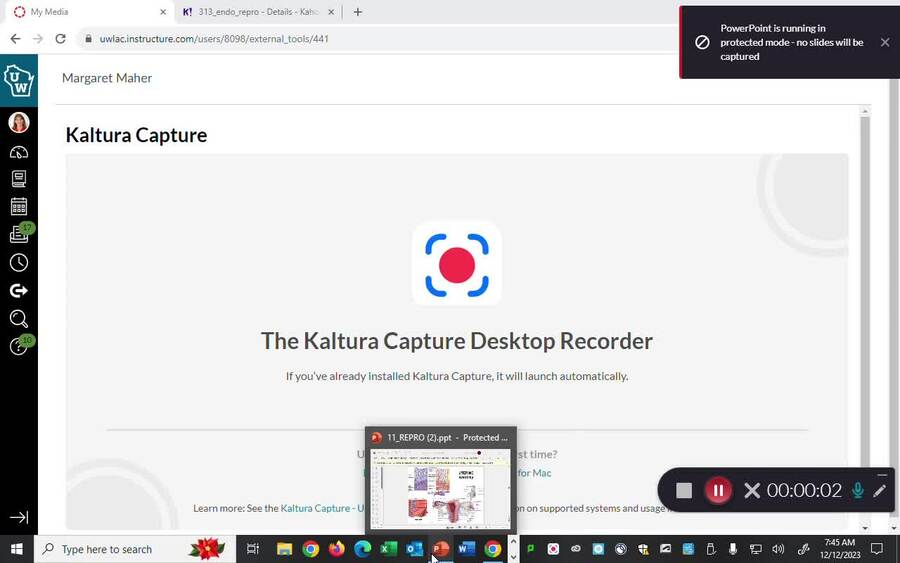Switch to the 313_endo_repro Details tab
Screen dimensions: 900x563
click(258, 12)
